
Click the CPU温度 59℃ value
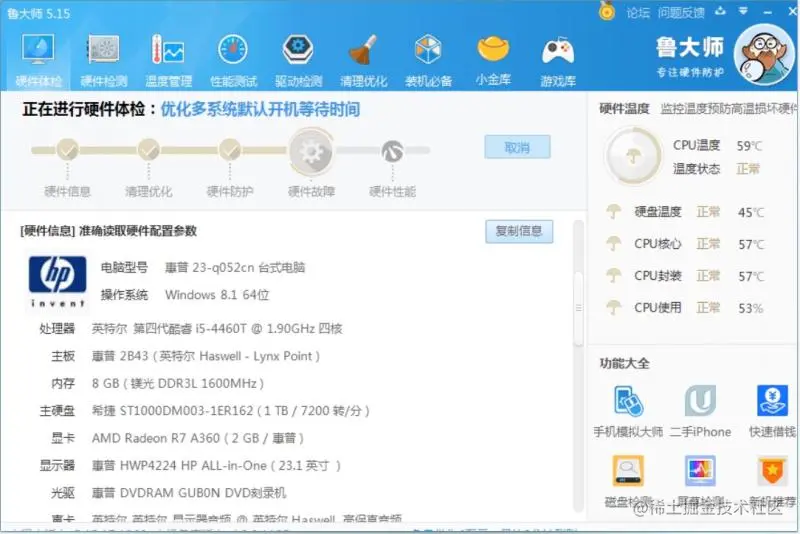pyautogui.click(x=749, y=146)
